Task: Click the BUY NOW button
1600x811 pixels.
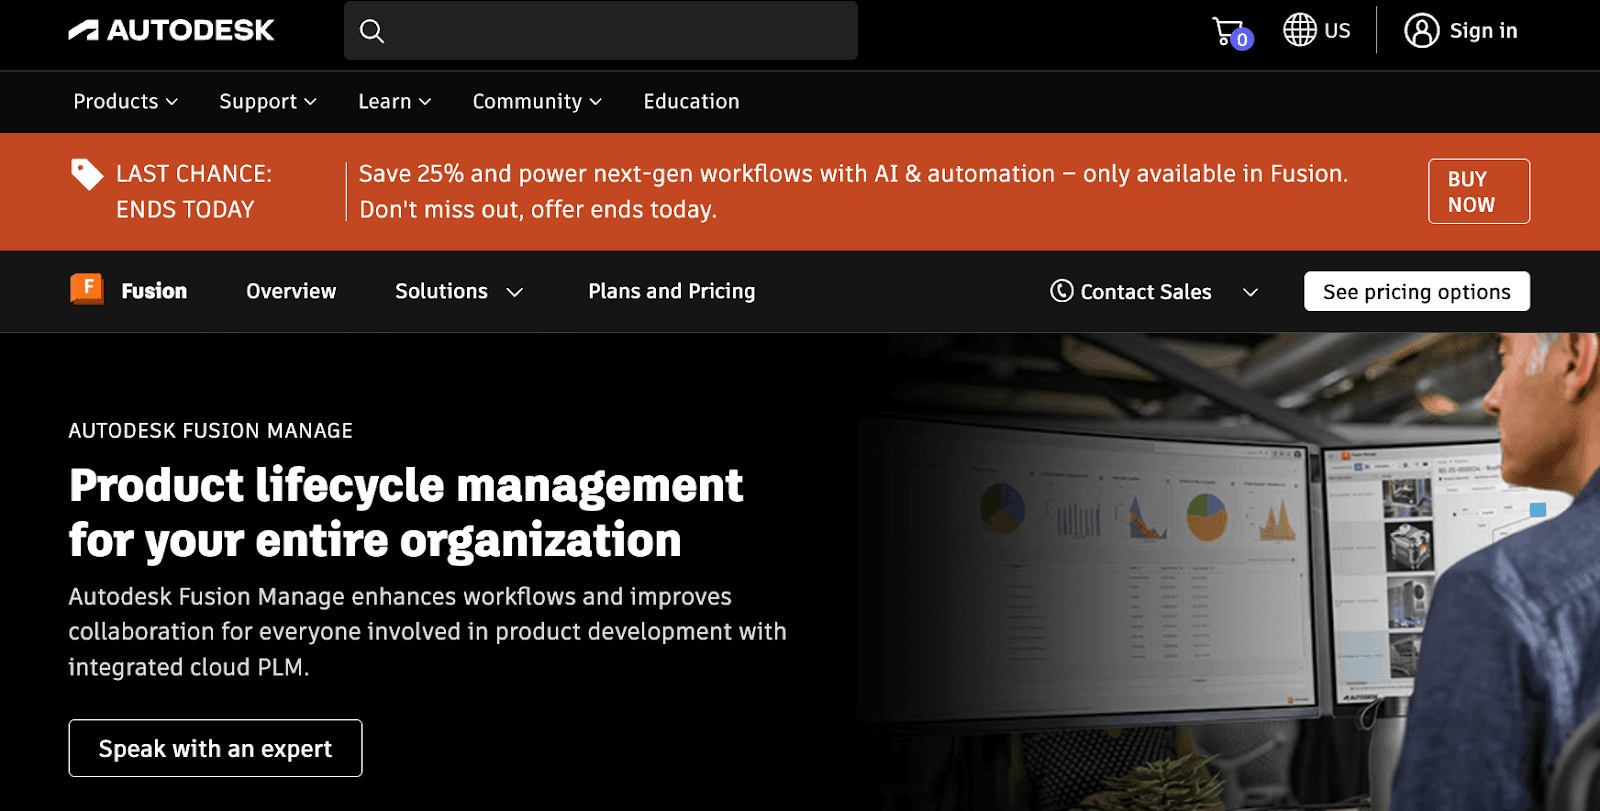Action: (1479, 191)
